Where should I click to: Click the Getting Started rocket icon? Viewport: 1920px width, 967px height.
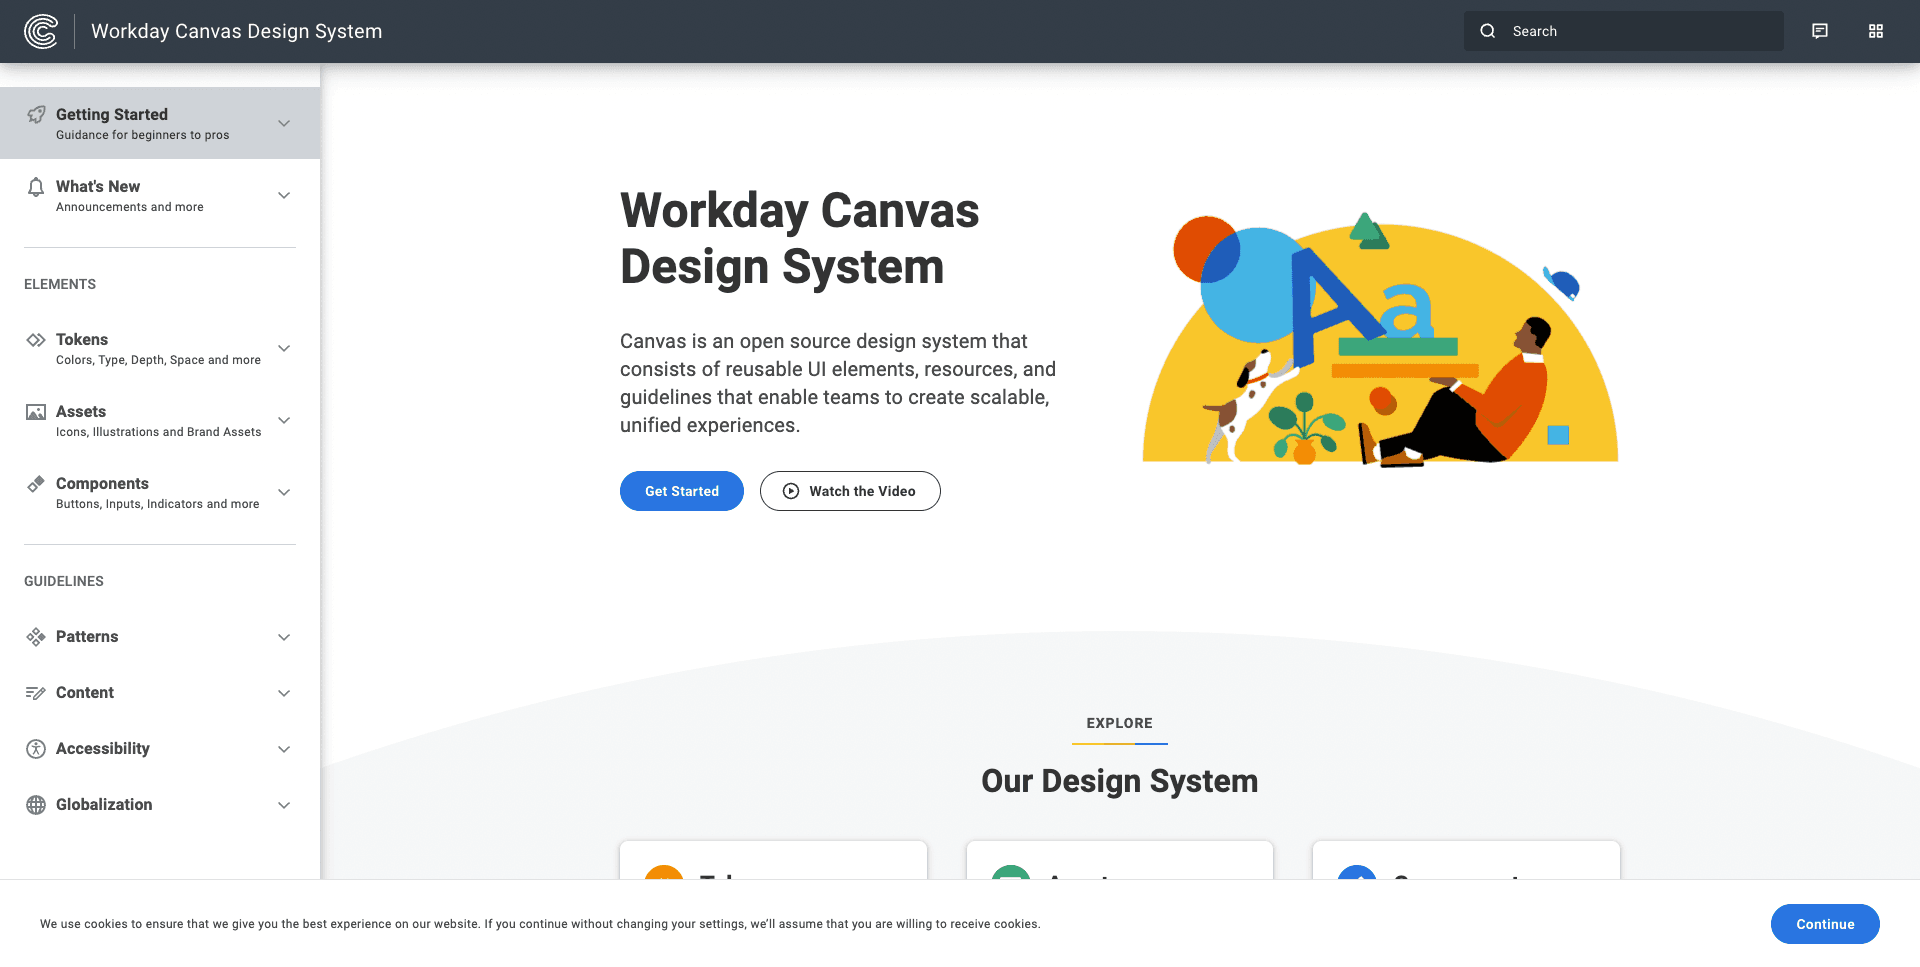[x=36, y=115]
